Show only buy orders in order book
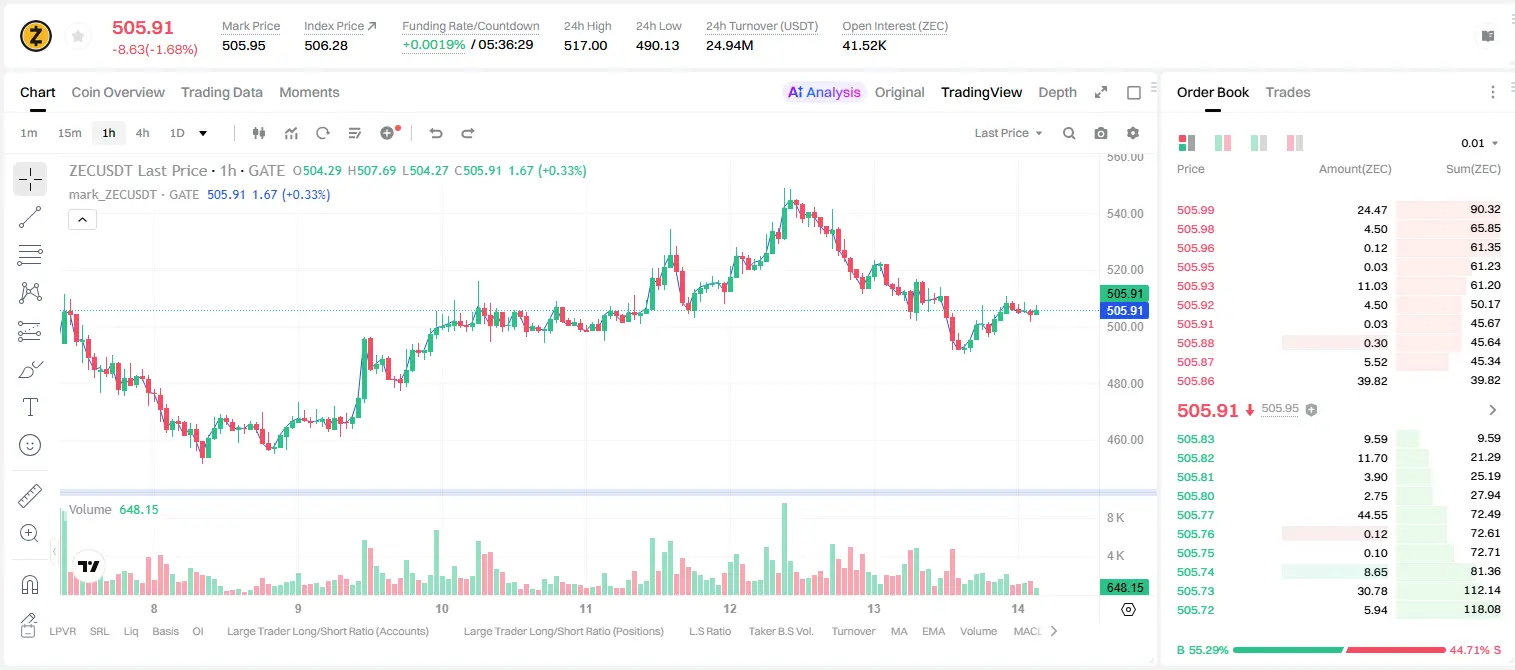The height and width of the screenshot is (670, 1515). (1259, 143)
